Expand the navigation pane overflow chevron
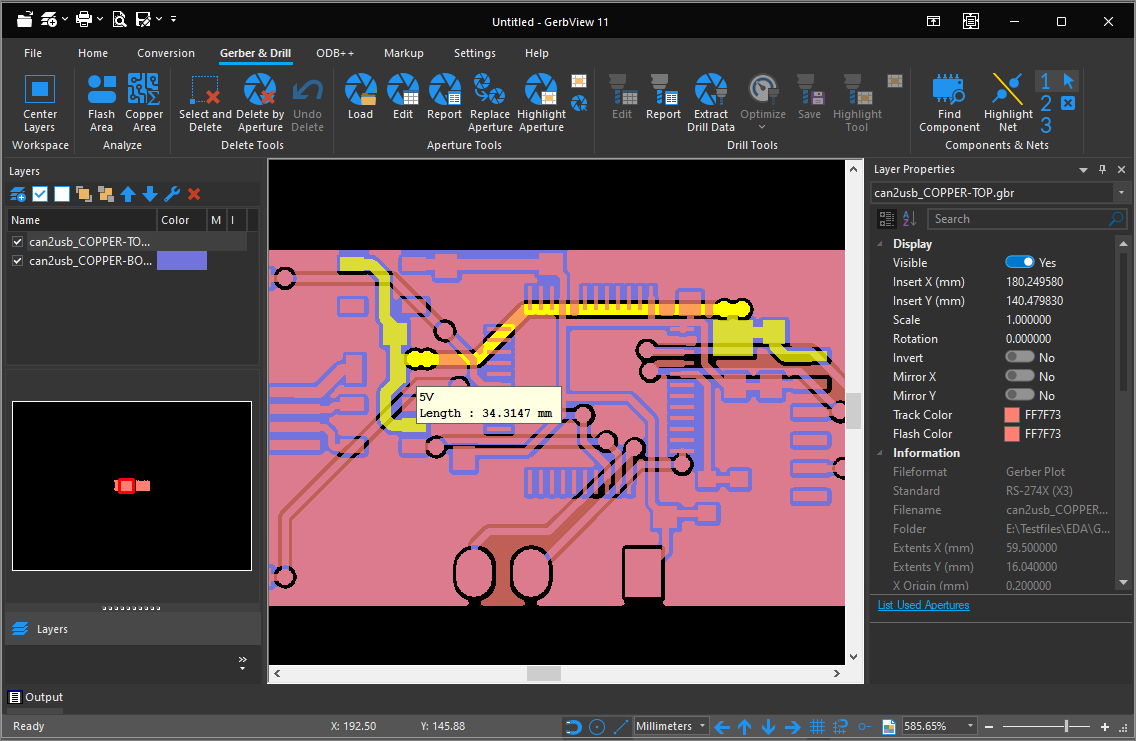This screenshot has height=741, width=1136. pyautogui.click(x=242, y=663)
